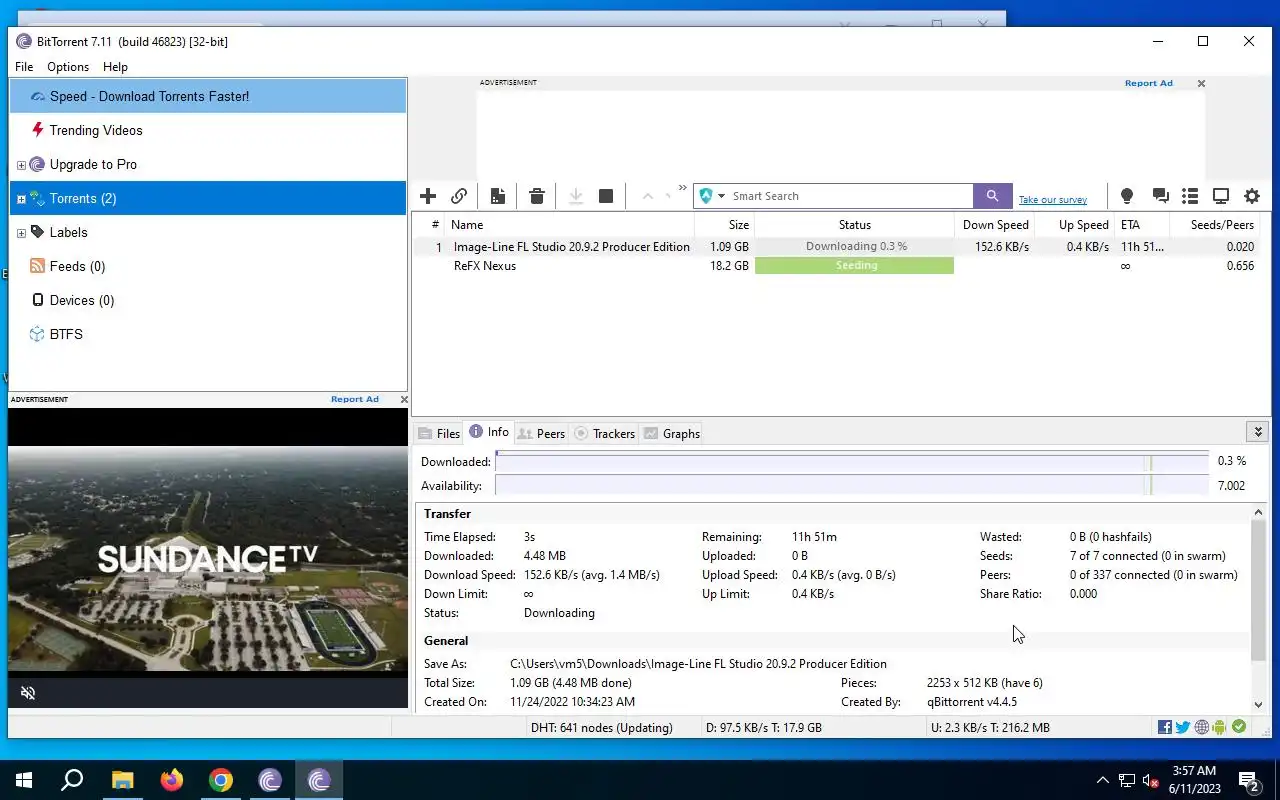Switch to the Files tab
Screen dimensions: 1280x800
(x=439, y=433)
